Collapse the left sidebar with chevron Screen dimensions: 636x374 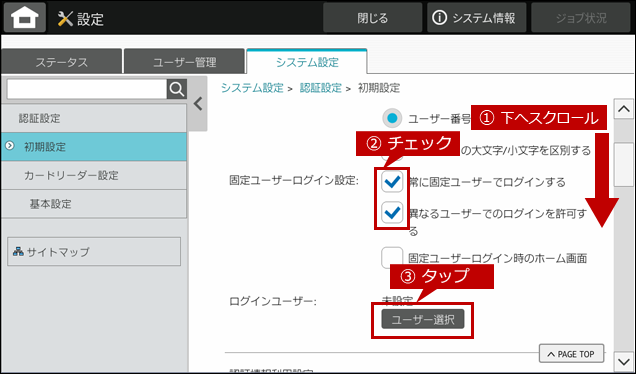pos(198,104)
